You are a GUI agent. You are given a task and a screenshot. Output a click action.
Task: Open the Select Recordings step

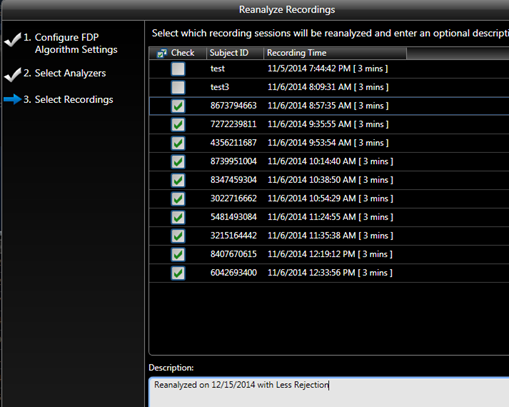(x=68, y=99)
